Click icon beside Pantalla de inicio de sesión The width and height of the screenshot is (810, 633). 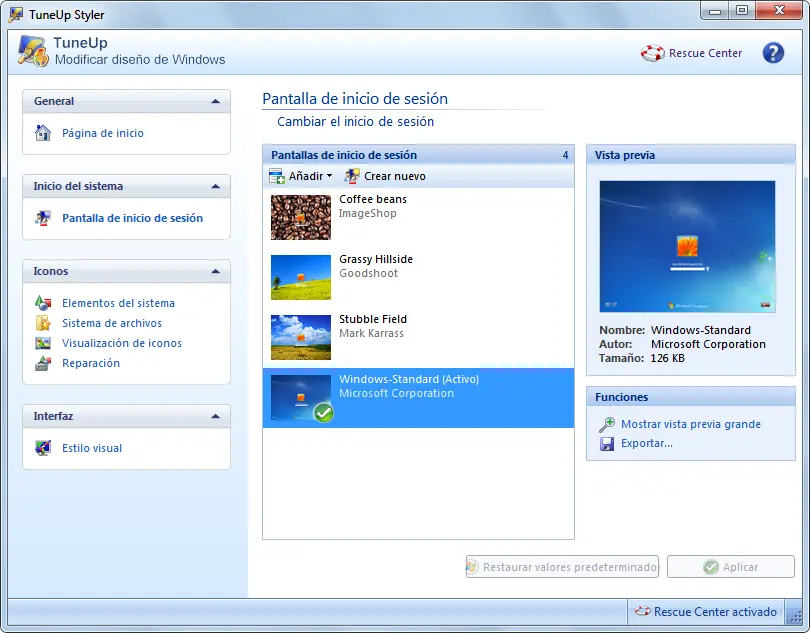[x=43, y=218]
